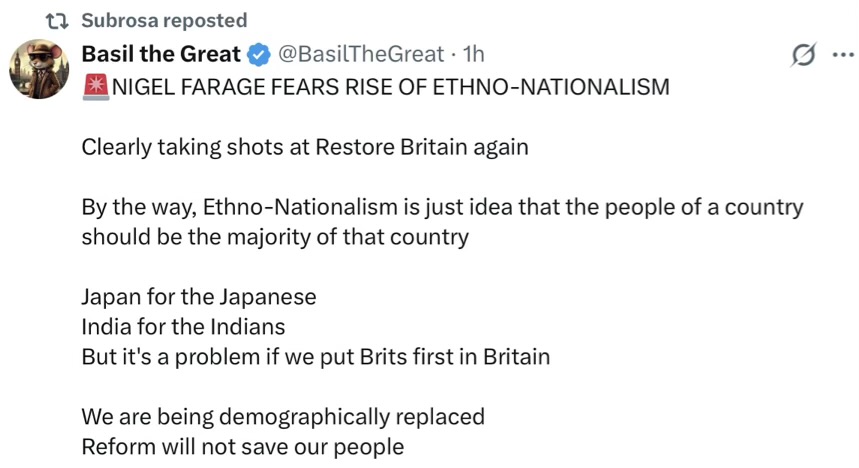Click 'Reform will not save our people' line
Viewport: 859px width, 468px height.
pos(243,446)
